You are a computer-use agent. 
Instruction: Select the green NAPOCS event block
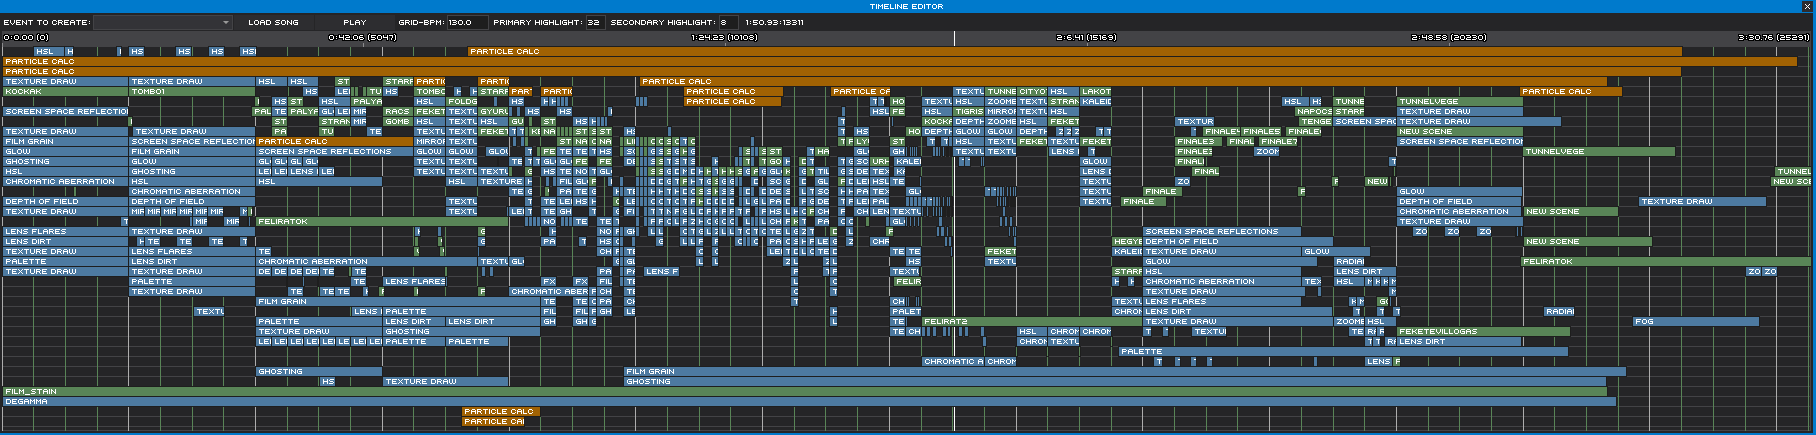(1312, 112)
